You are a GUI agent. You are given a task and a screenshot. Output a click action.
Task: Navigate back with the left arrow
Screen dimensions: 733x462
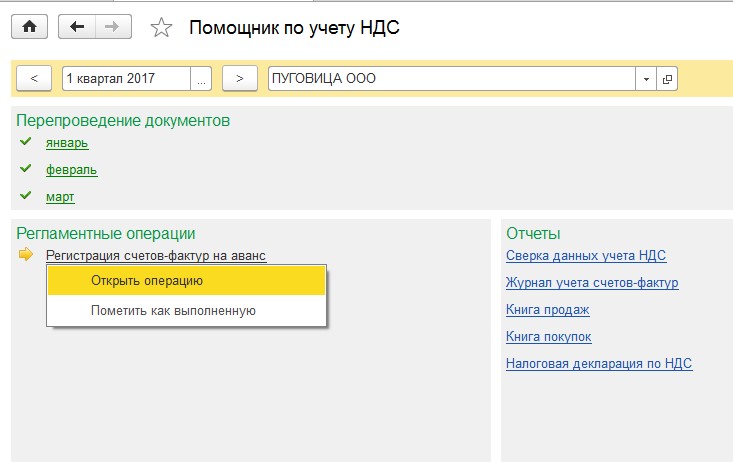[77, 27]
